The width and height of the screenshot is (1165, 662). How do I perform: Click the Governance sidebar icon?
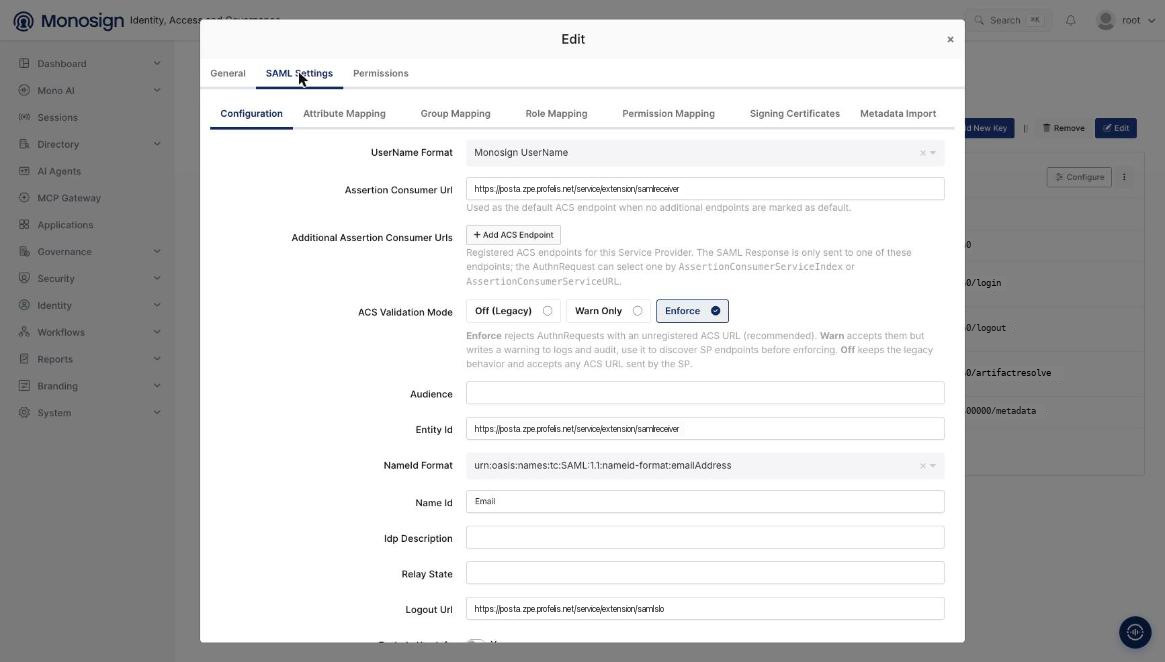coord(25,251)
